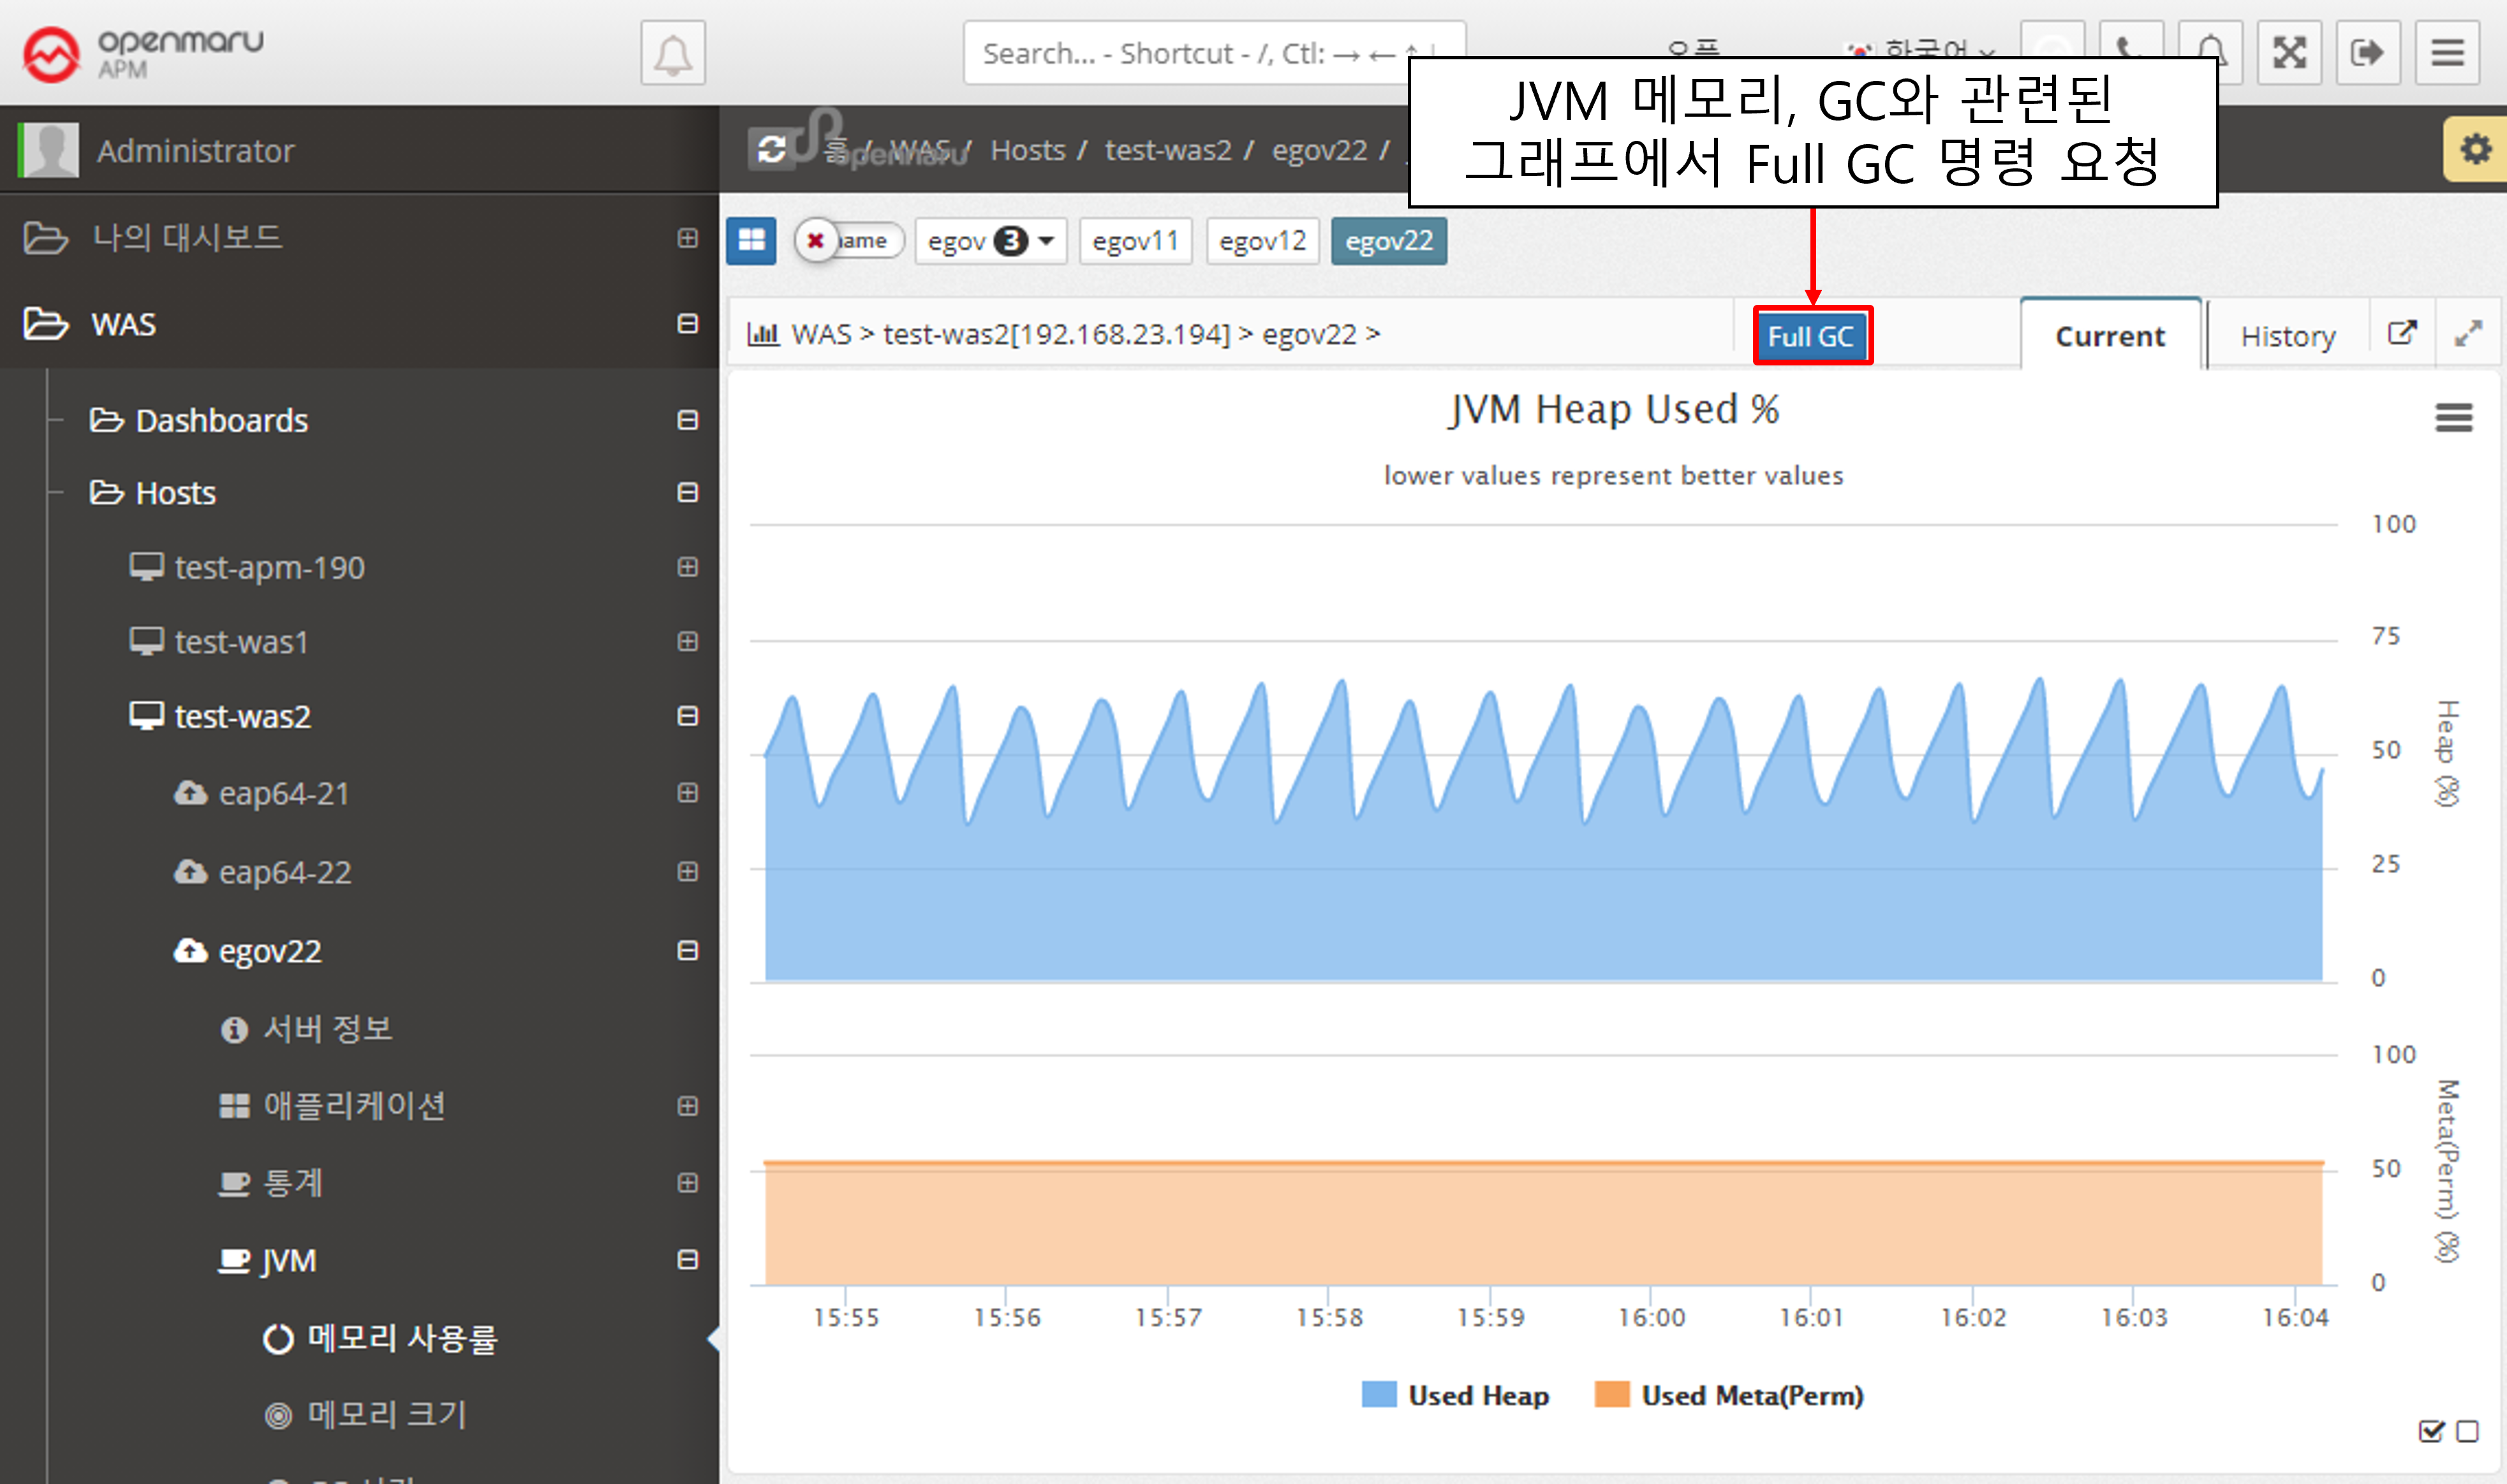Tick the empty checkbox below chart legend
Screen dimensions: 2507x1484
[x=2467, y=1431]
